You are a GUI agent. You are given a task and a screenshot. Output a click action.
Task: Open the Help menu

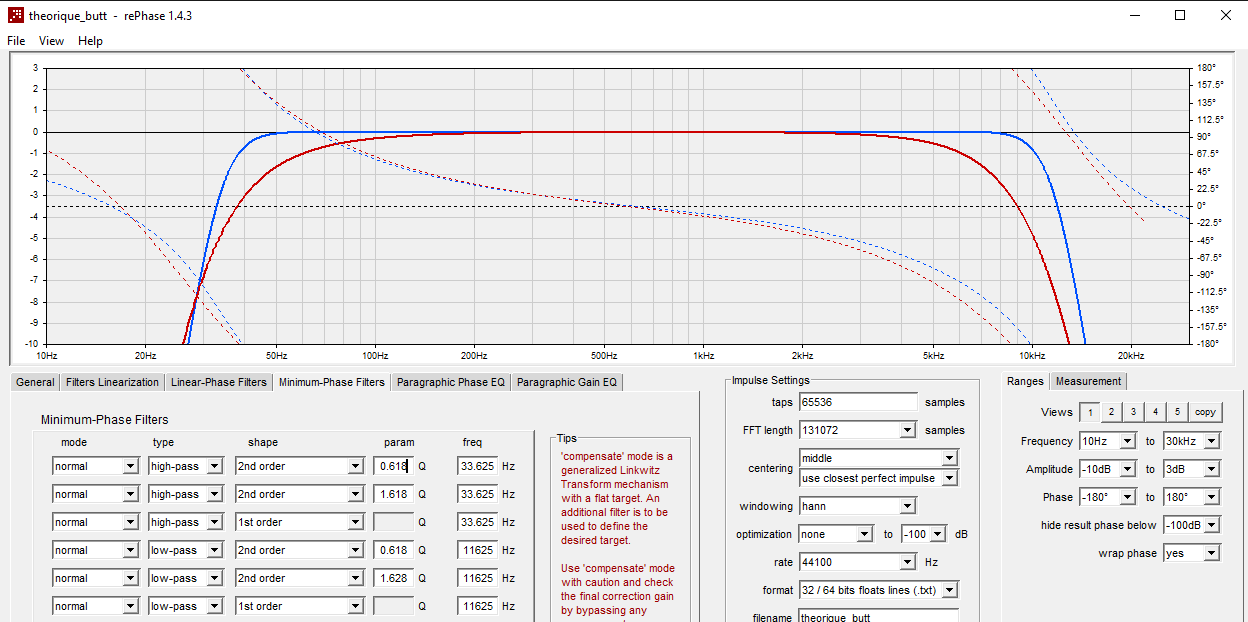[x=90, y=41]
